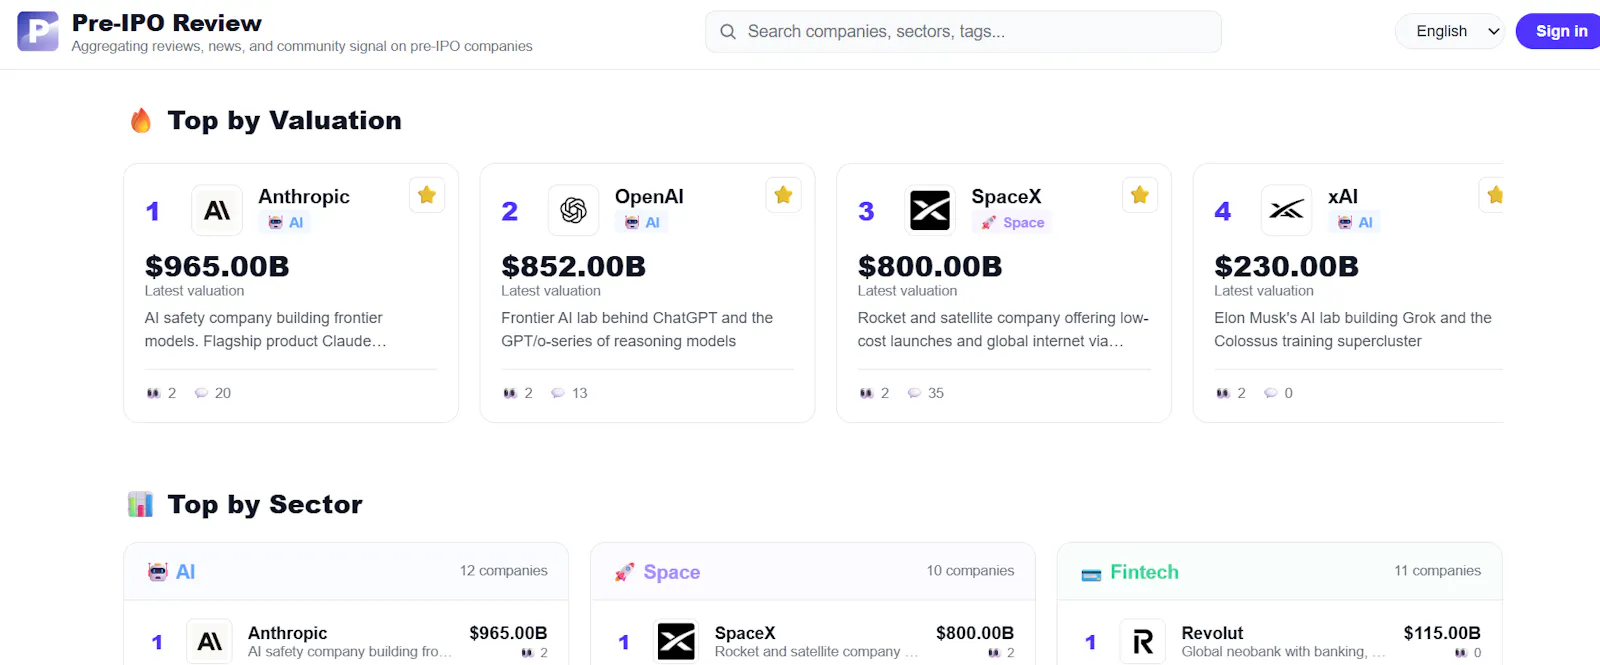Click the rocket icon in Space sector header
The image size is (1600, 665).
625,572
